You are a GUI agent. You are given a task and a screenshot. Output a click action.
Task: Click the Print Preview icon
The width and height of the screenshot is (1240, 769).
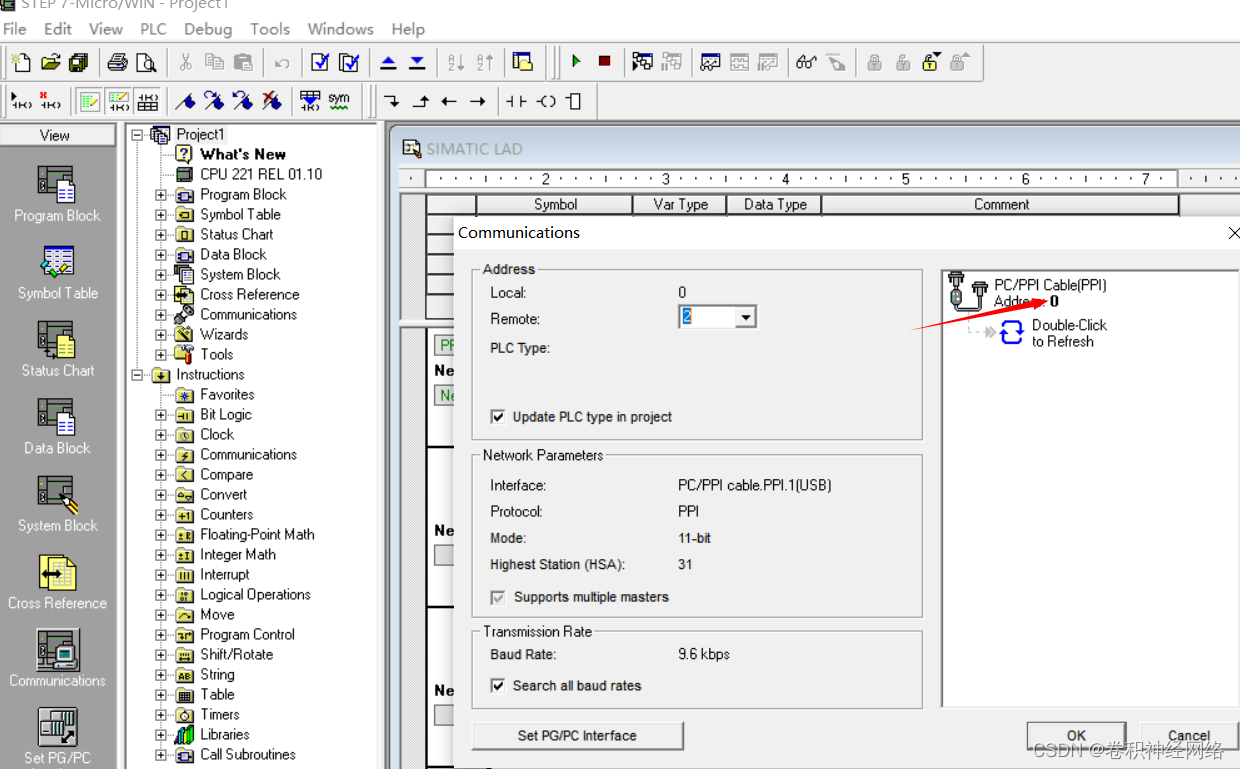[146, 62]
